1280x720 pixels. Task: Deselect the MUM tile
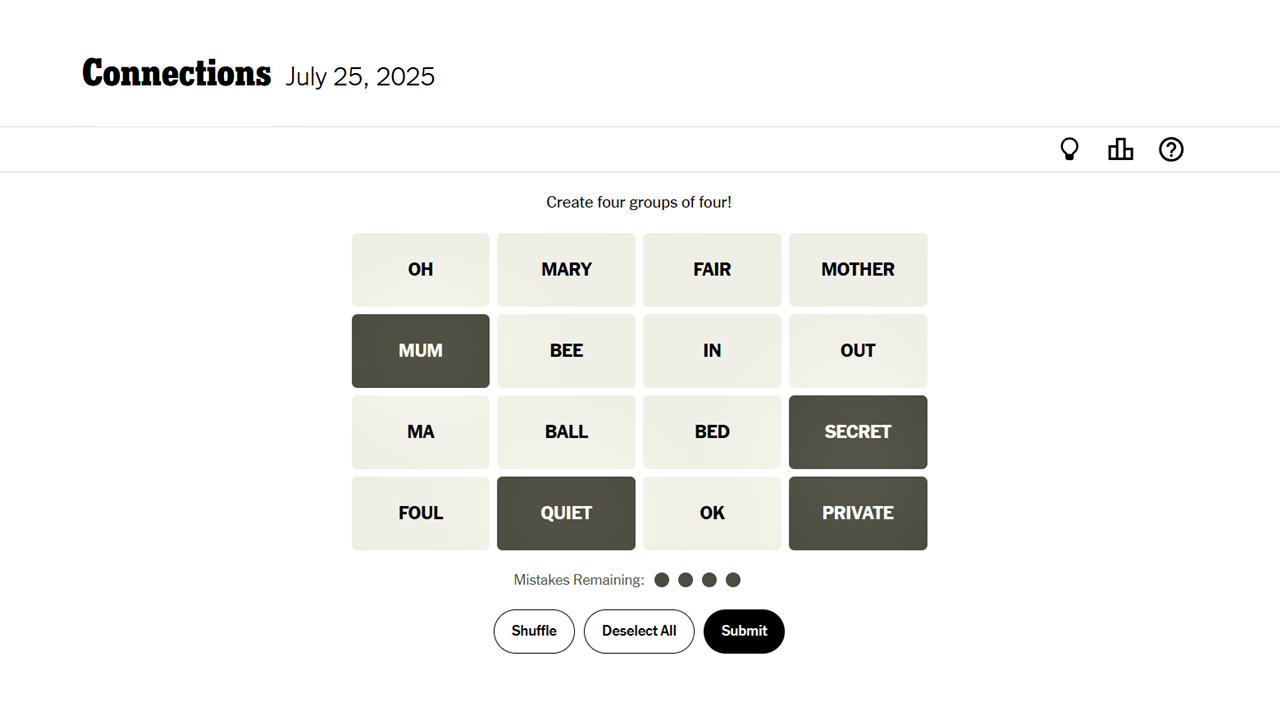[420, 351]
